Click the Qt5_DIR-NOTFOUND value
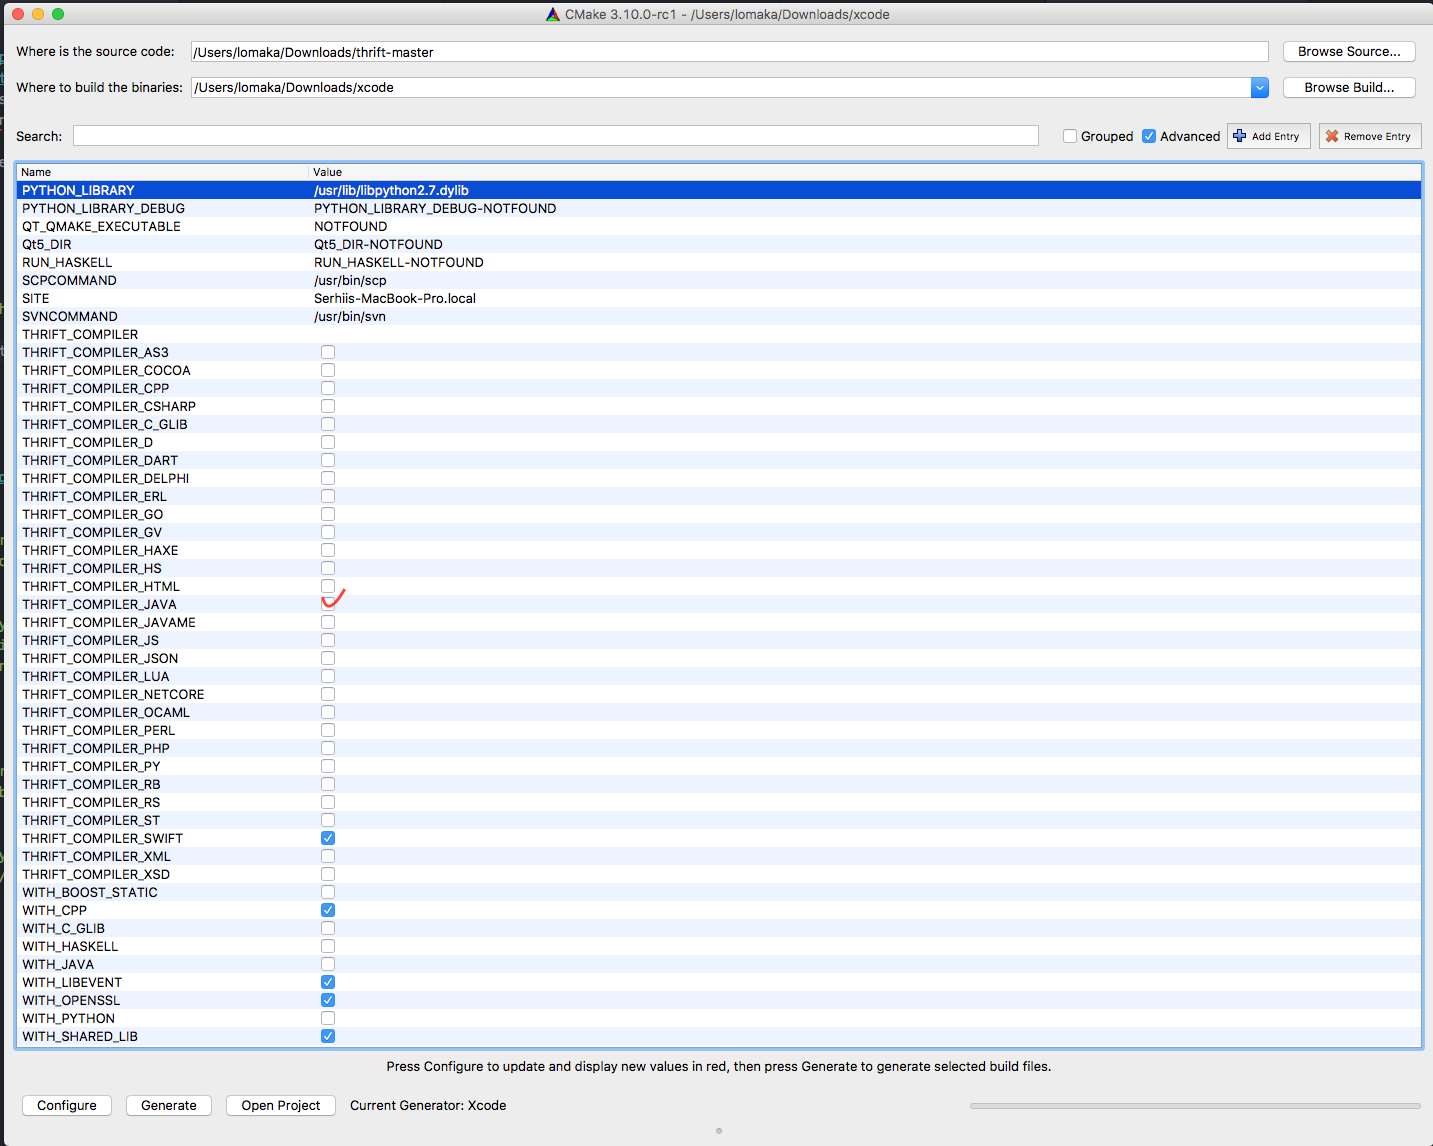Screen dimensions: 1433x1146 pyautogui.click(x=378, y=244)
